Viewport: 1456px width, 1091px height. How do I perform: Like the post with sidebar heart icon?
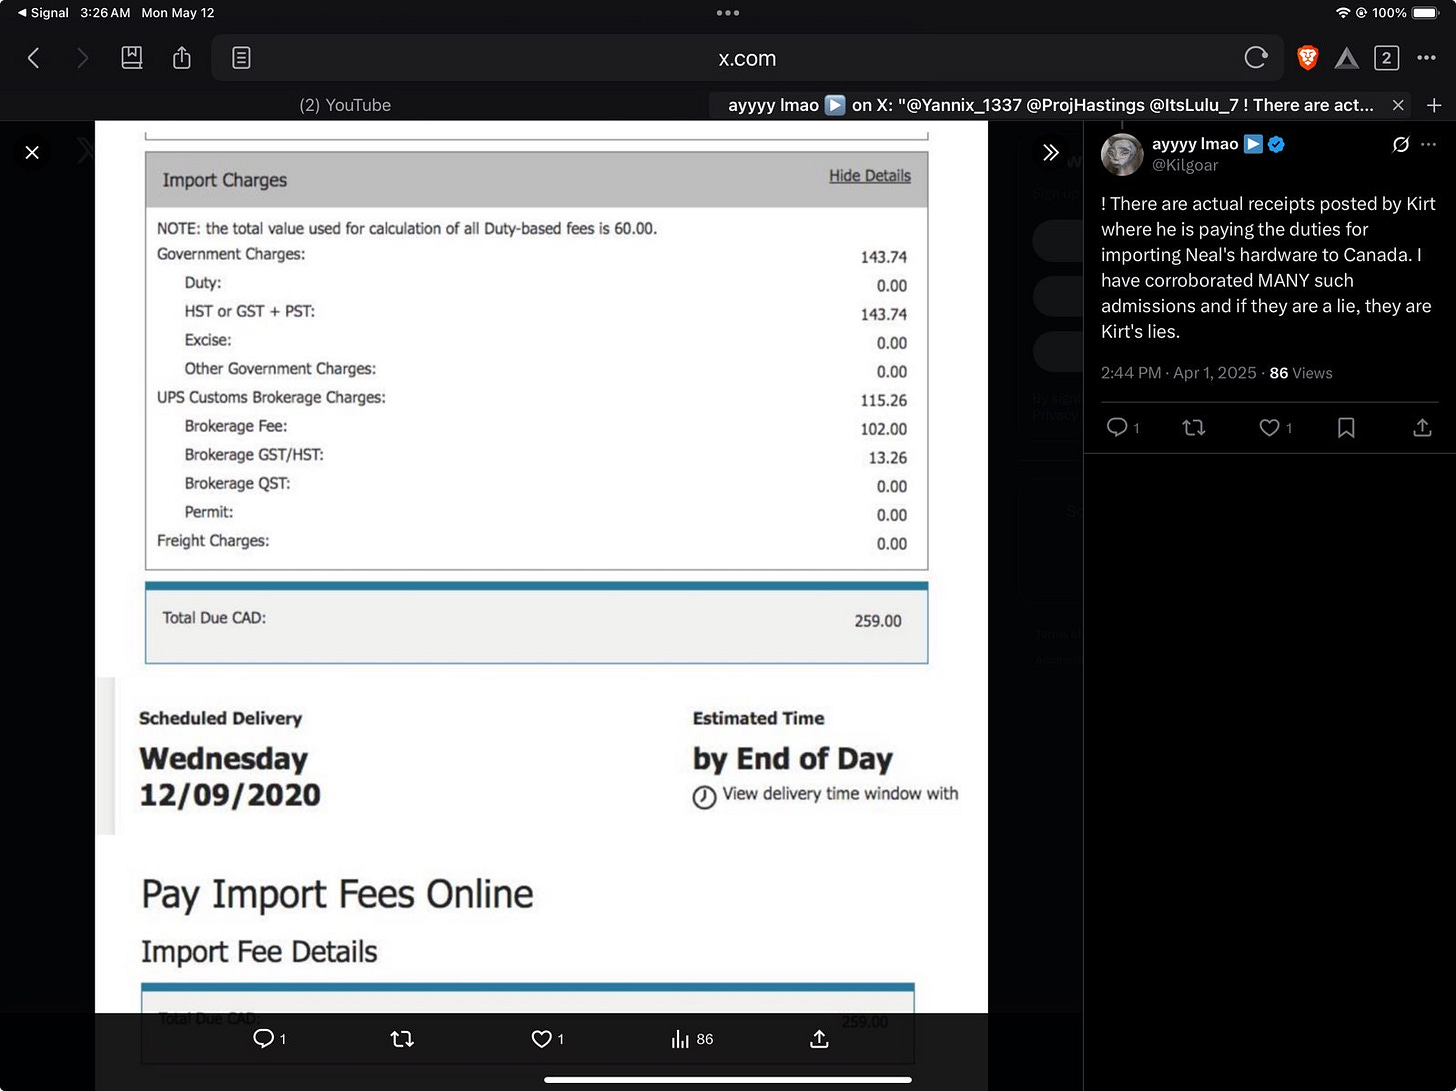1270,427
